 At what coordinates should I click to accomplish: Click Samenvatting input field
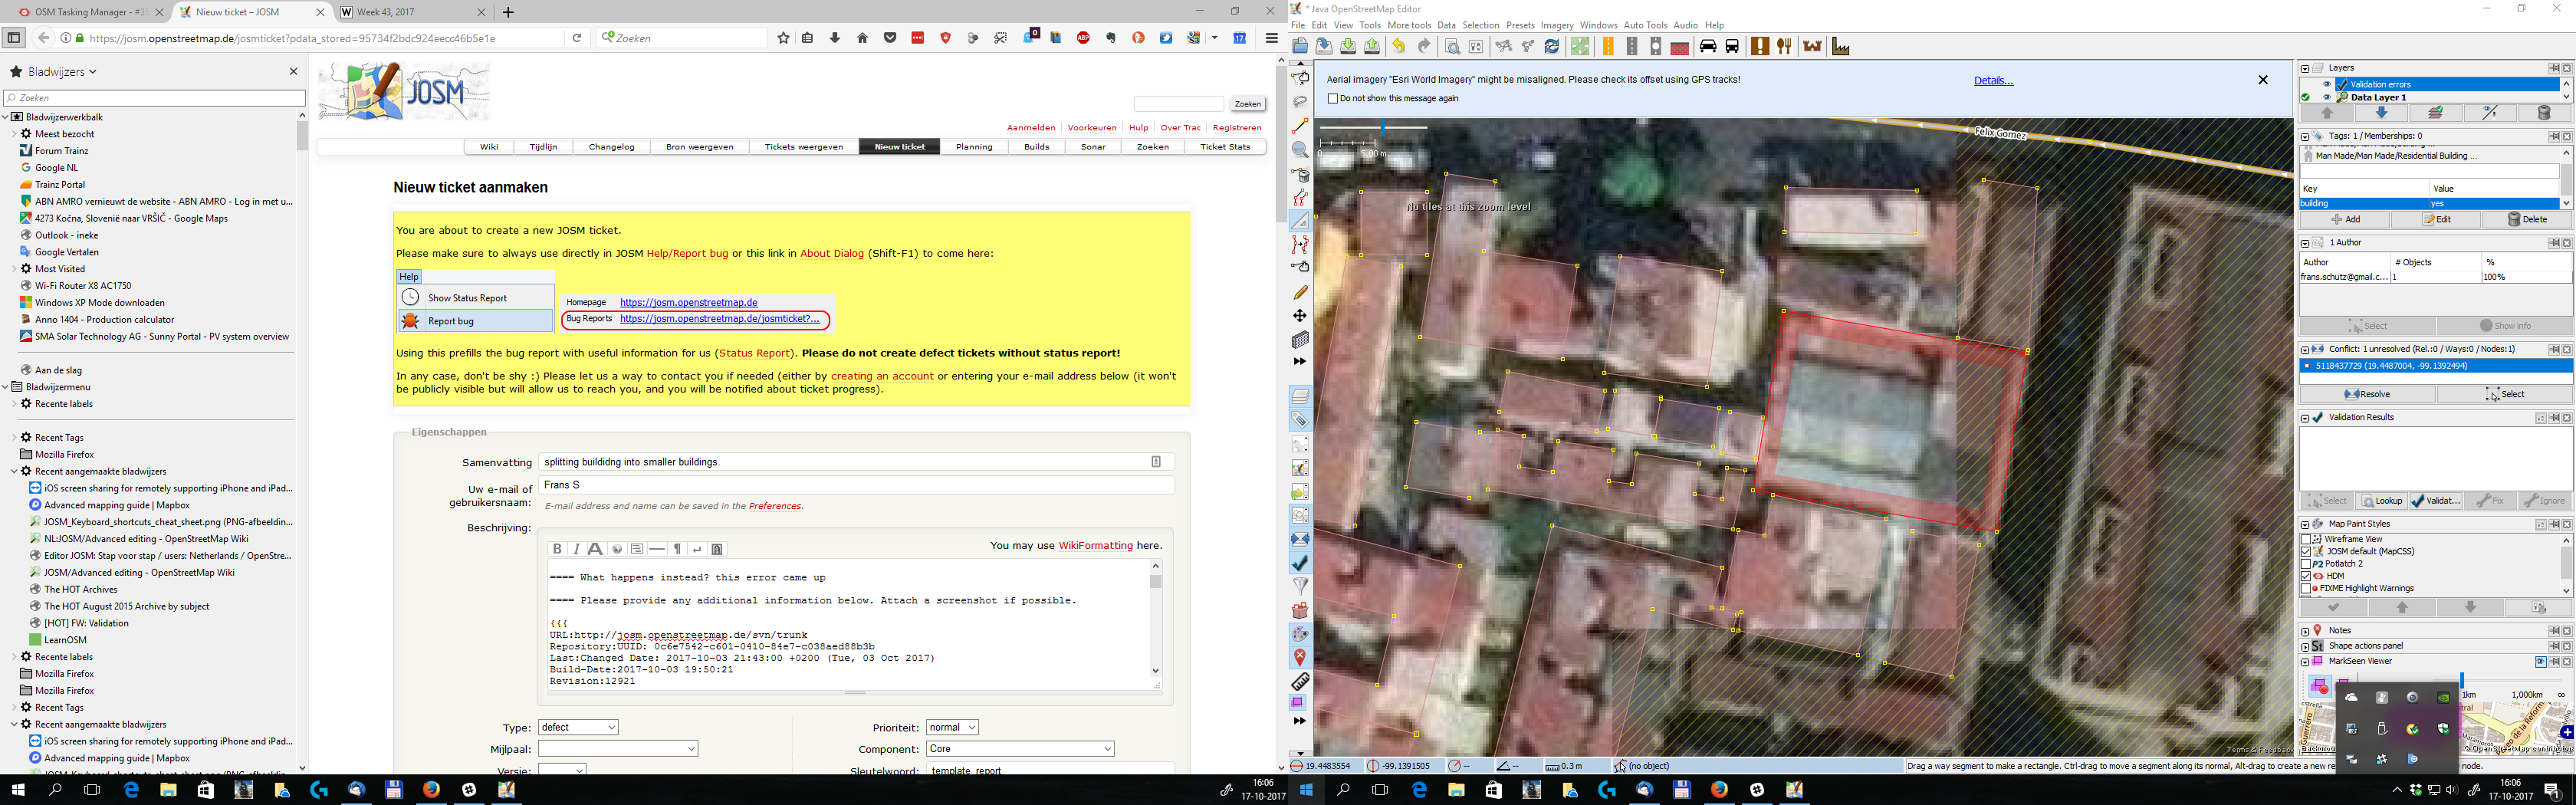tap(856, 462)
